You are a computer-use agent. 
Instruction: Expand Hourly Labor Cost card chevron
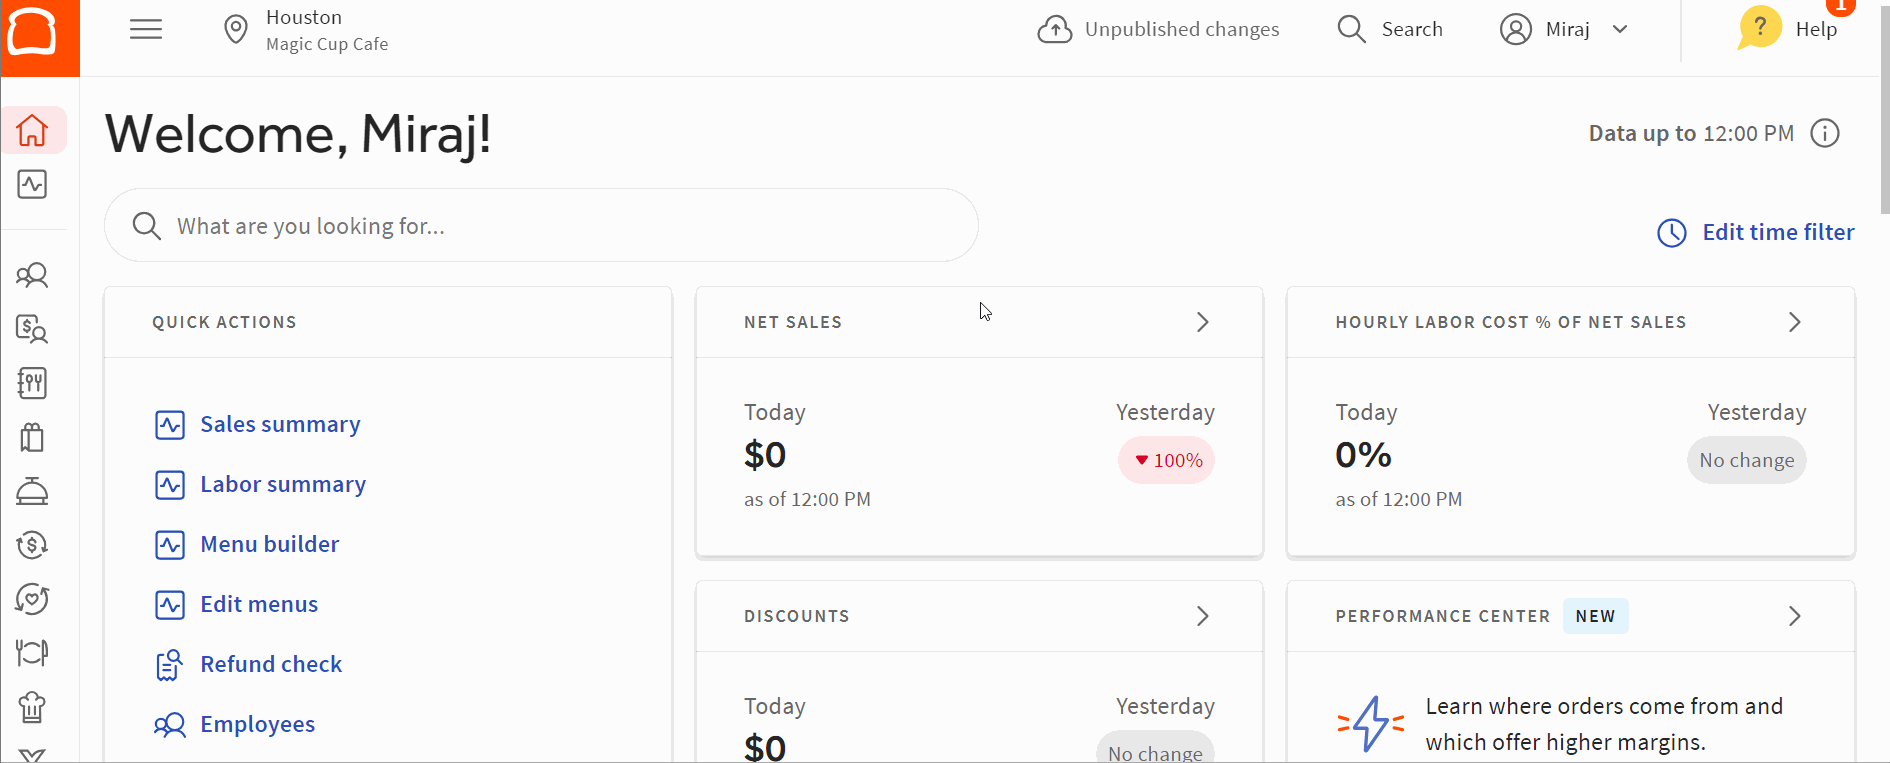pos(1795,322)
